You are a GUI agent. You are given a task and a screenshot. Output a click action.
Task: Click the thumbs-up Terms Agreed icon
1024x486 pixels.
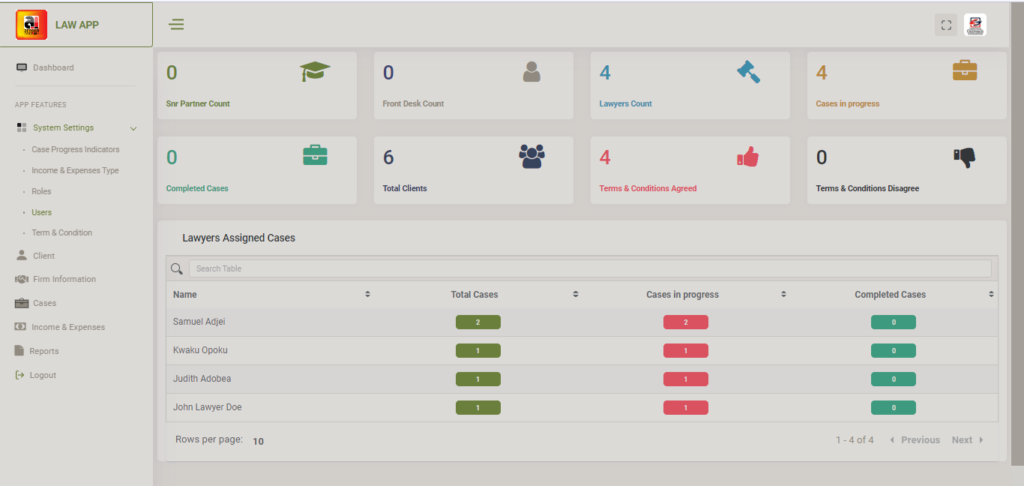pos(748,156)
